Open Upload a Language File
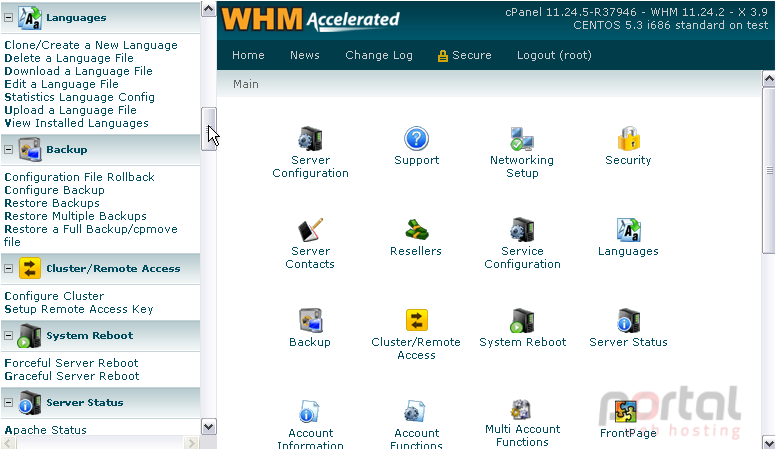Screen dimensions: 776x450 point(71,110)
